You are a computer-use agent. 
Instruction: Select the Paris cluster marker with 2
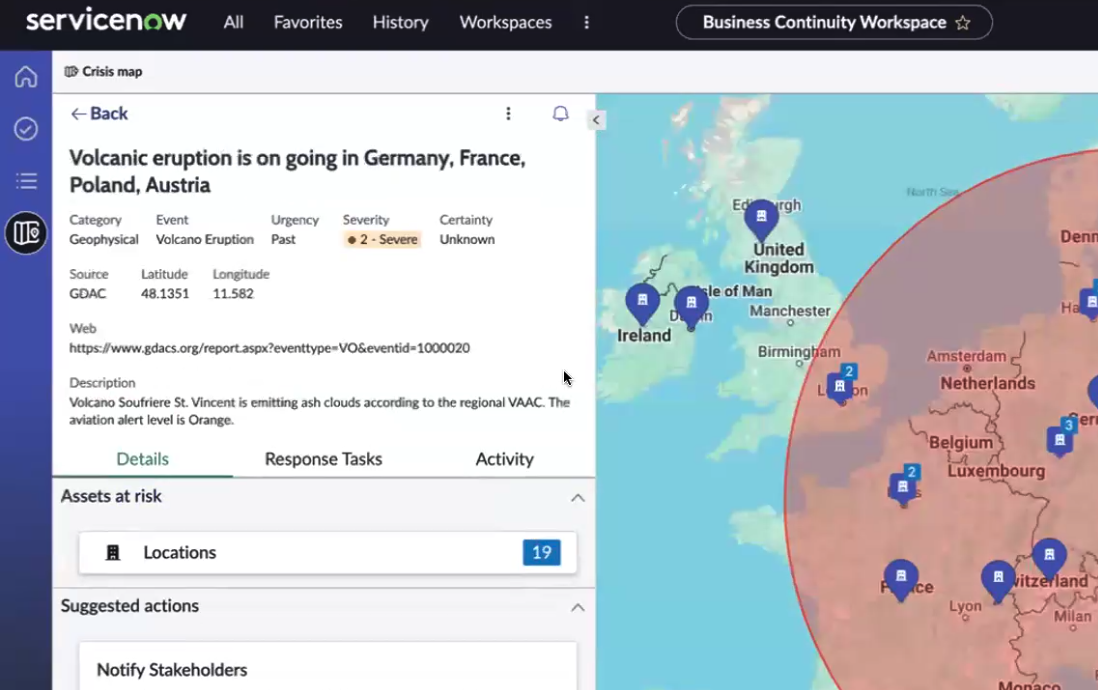904,485
